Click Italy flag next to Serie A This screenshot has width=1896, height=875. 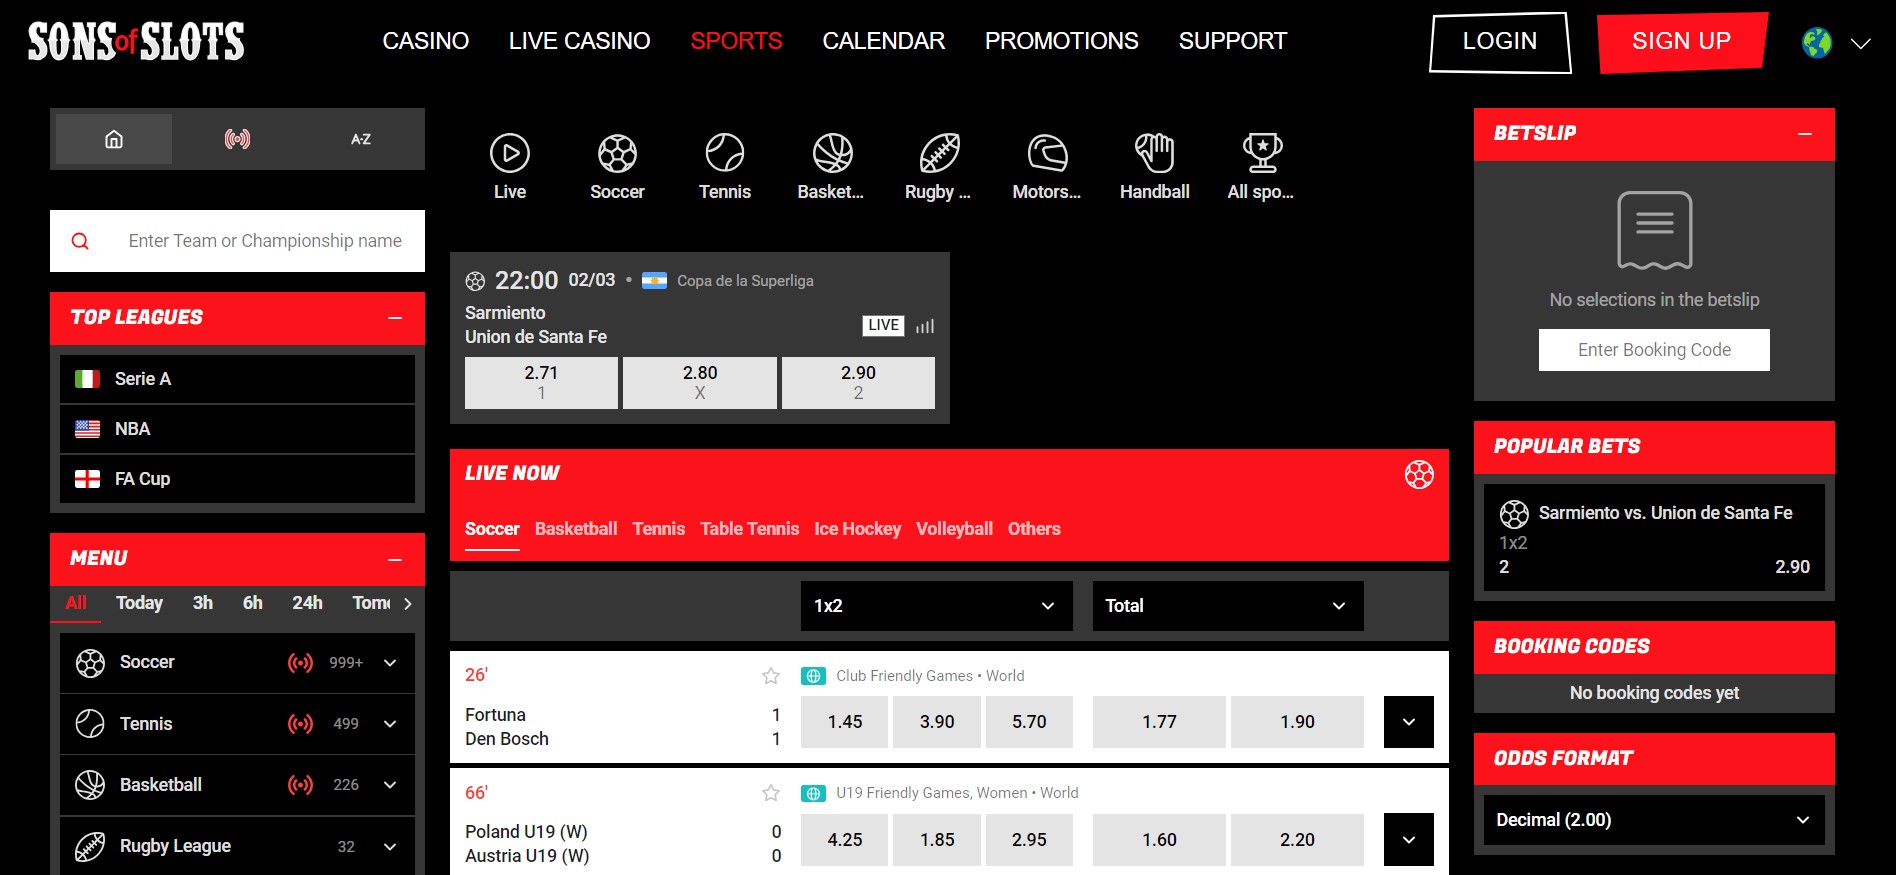88,379
